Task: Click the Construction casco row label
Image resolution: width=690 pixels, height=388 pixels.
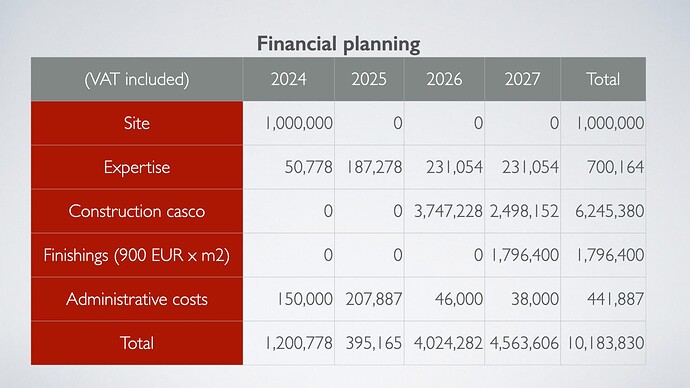Action: click(x=137, y=211)
